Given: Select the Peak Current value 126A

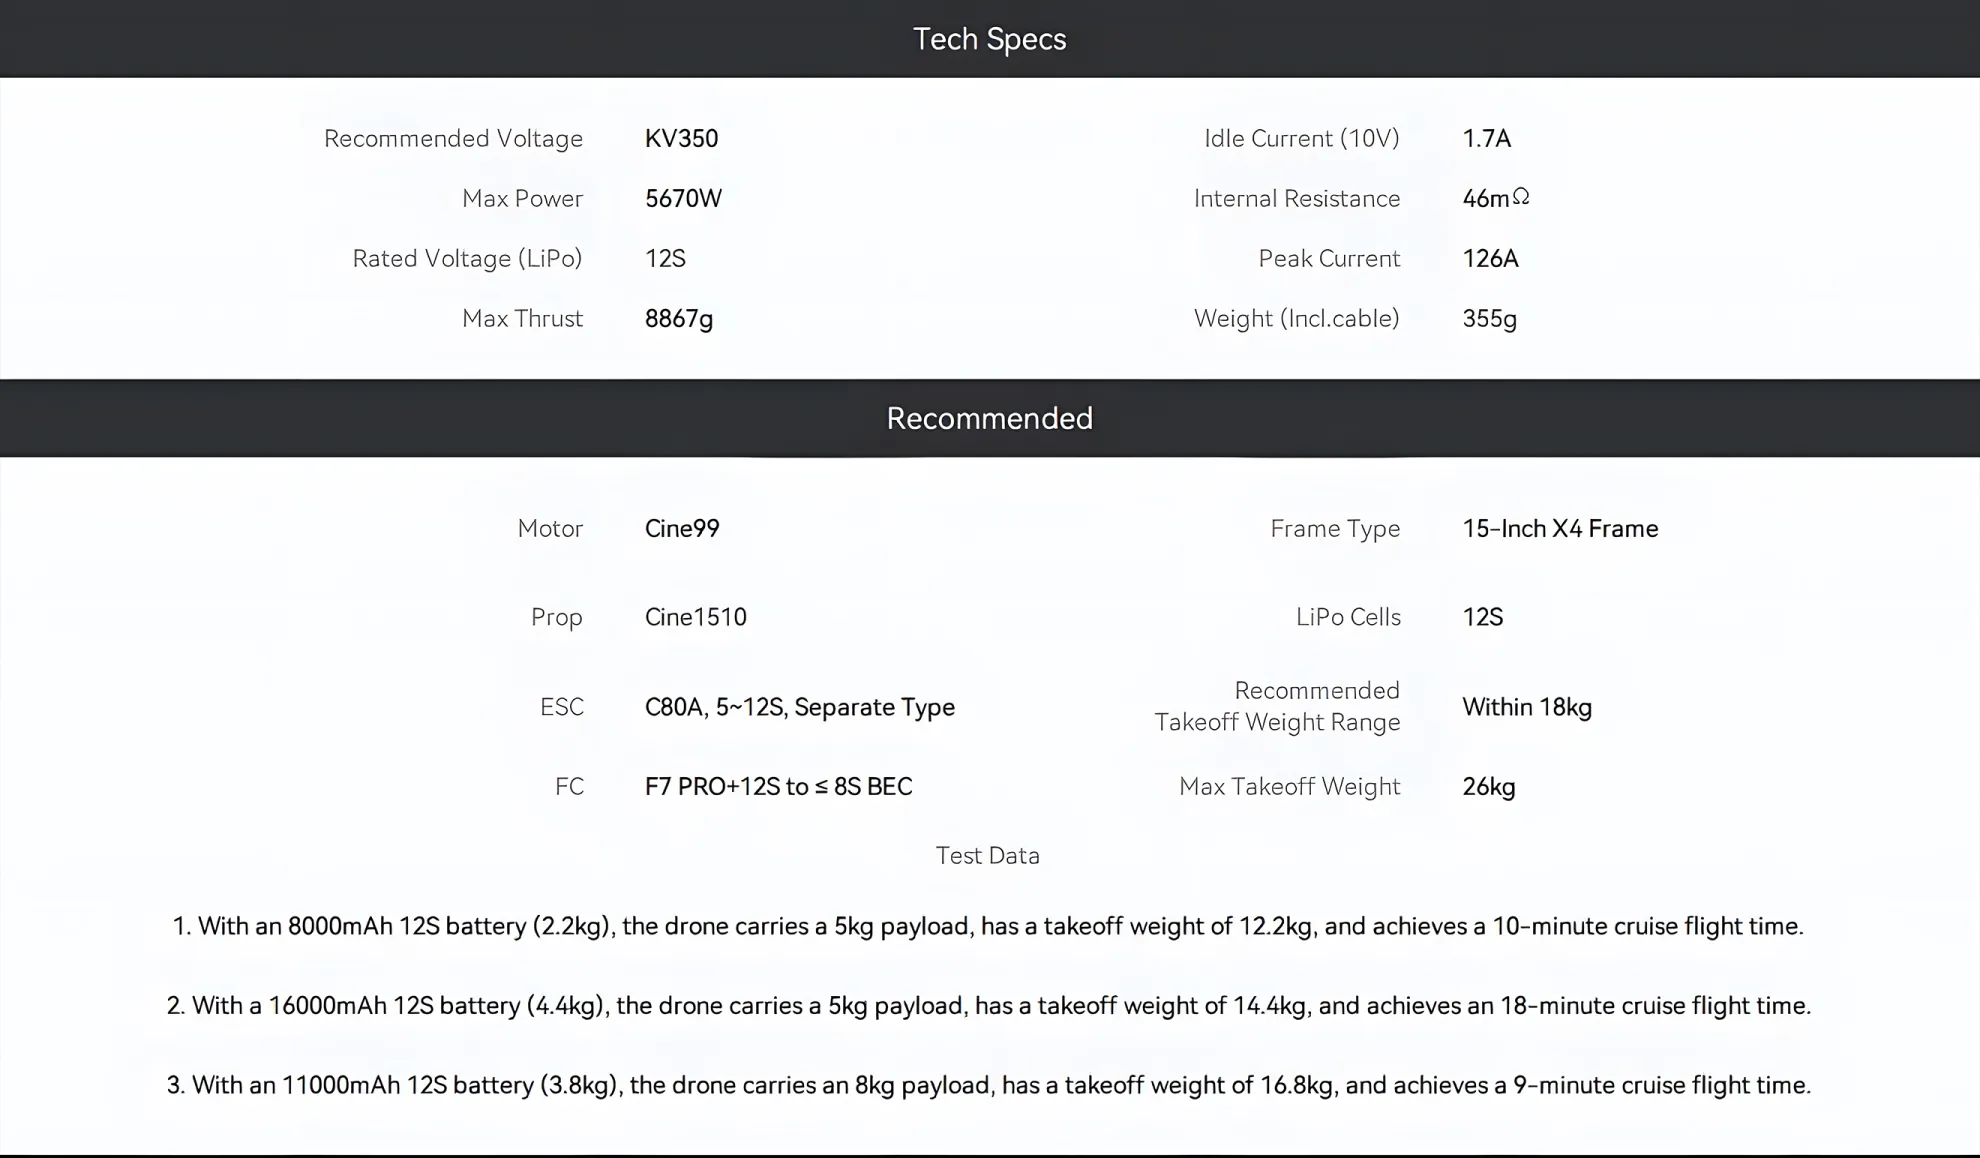Looking at the screenshot, I should pyautogui.click(x=1490, y=258).
